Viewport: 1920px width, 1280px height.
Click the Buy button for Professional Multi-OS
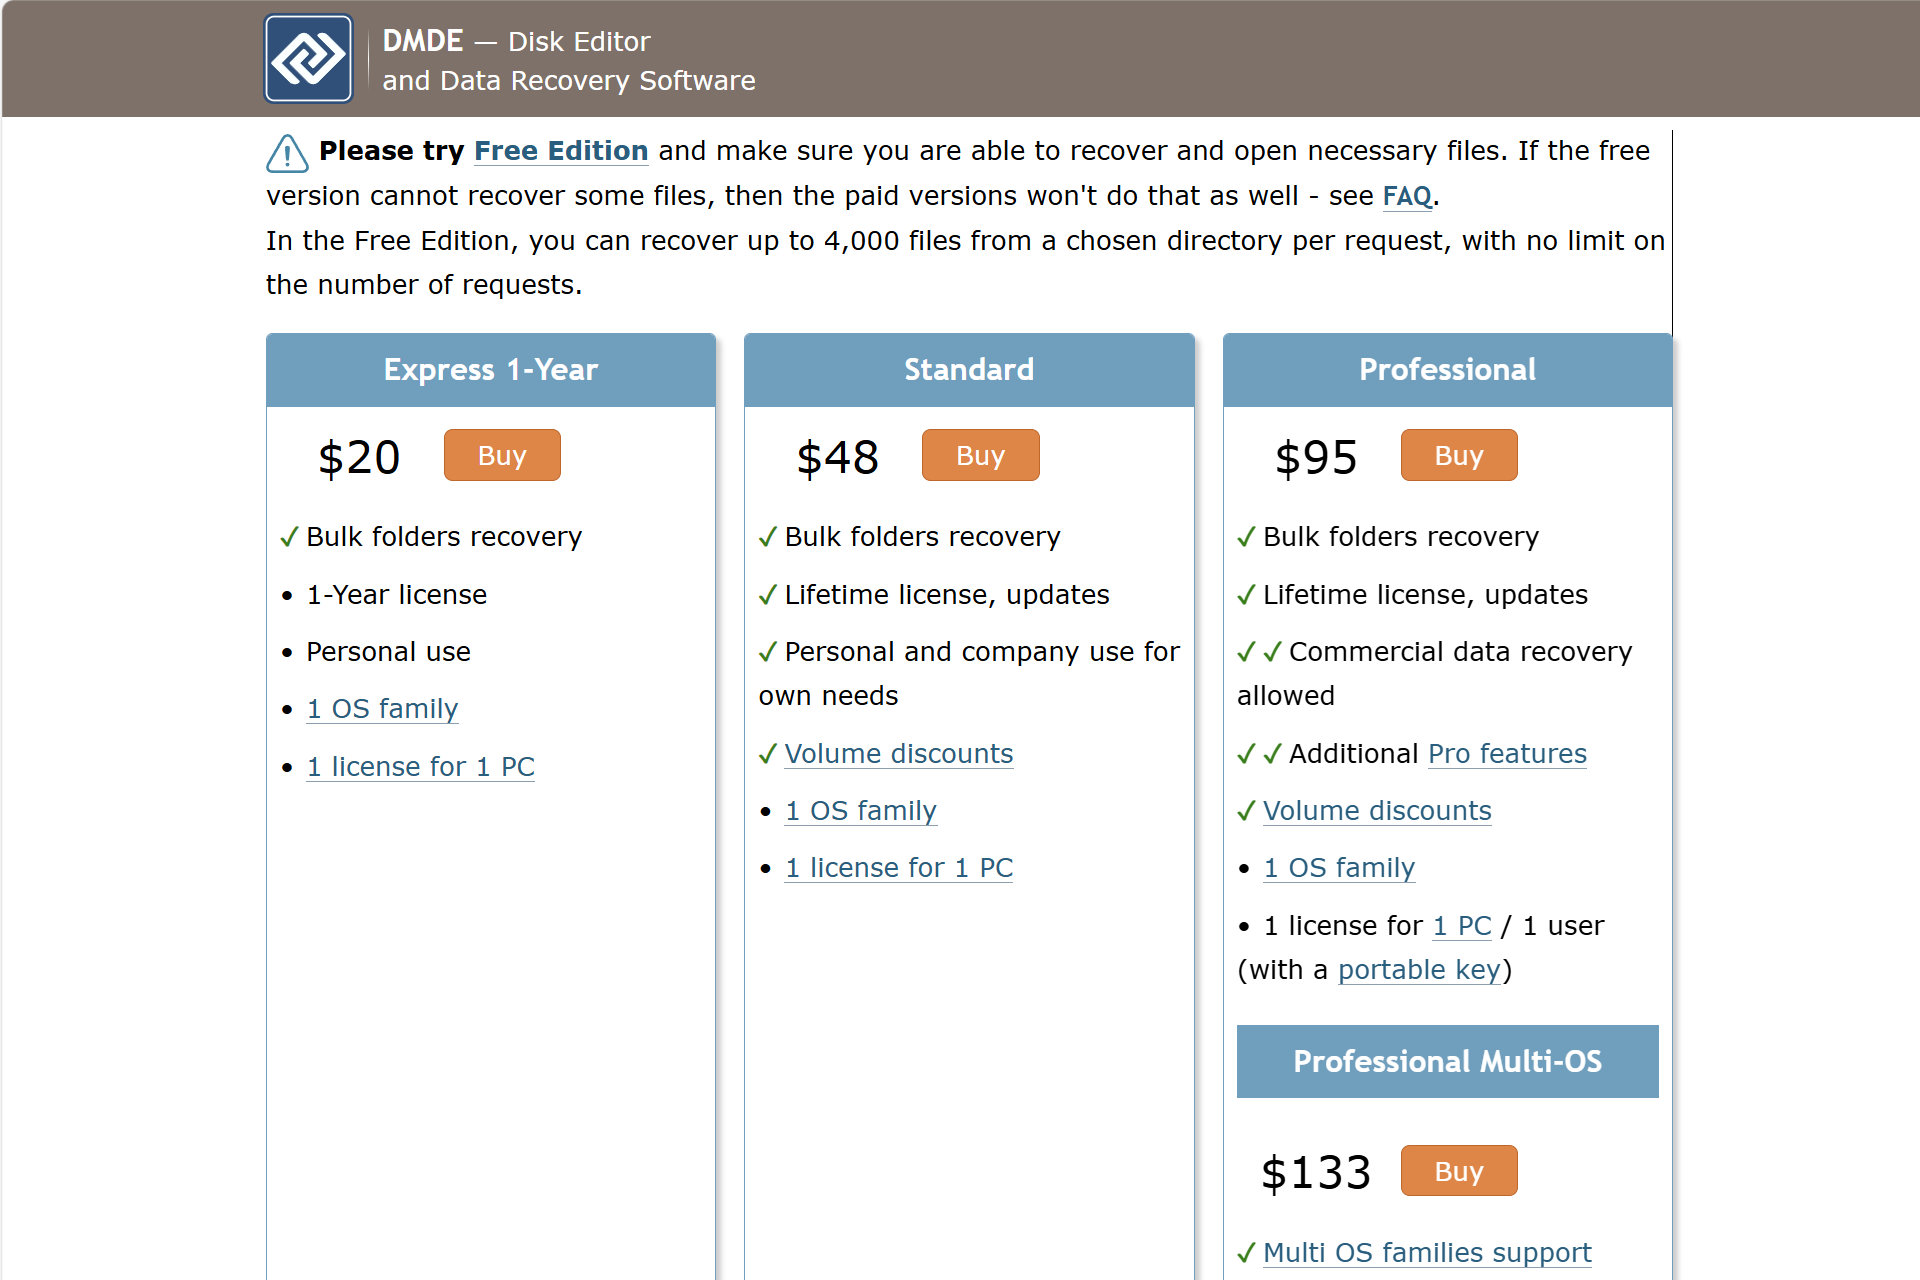tap(1457, 1170)
